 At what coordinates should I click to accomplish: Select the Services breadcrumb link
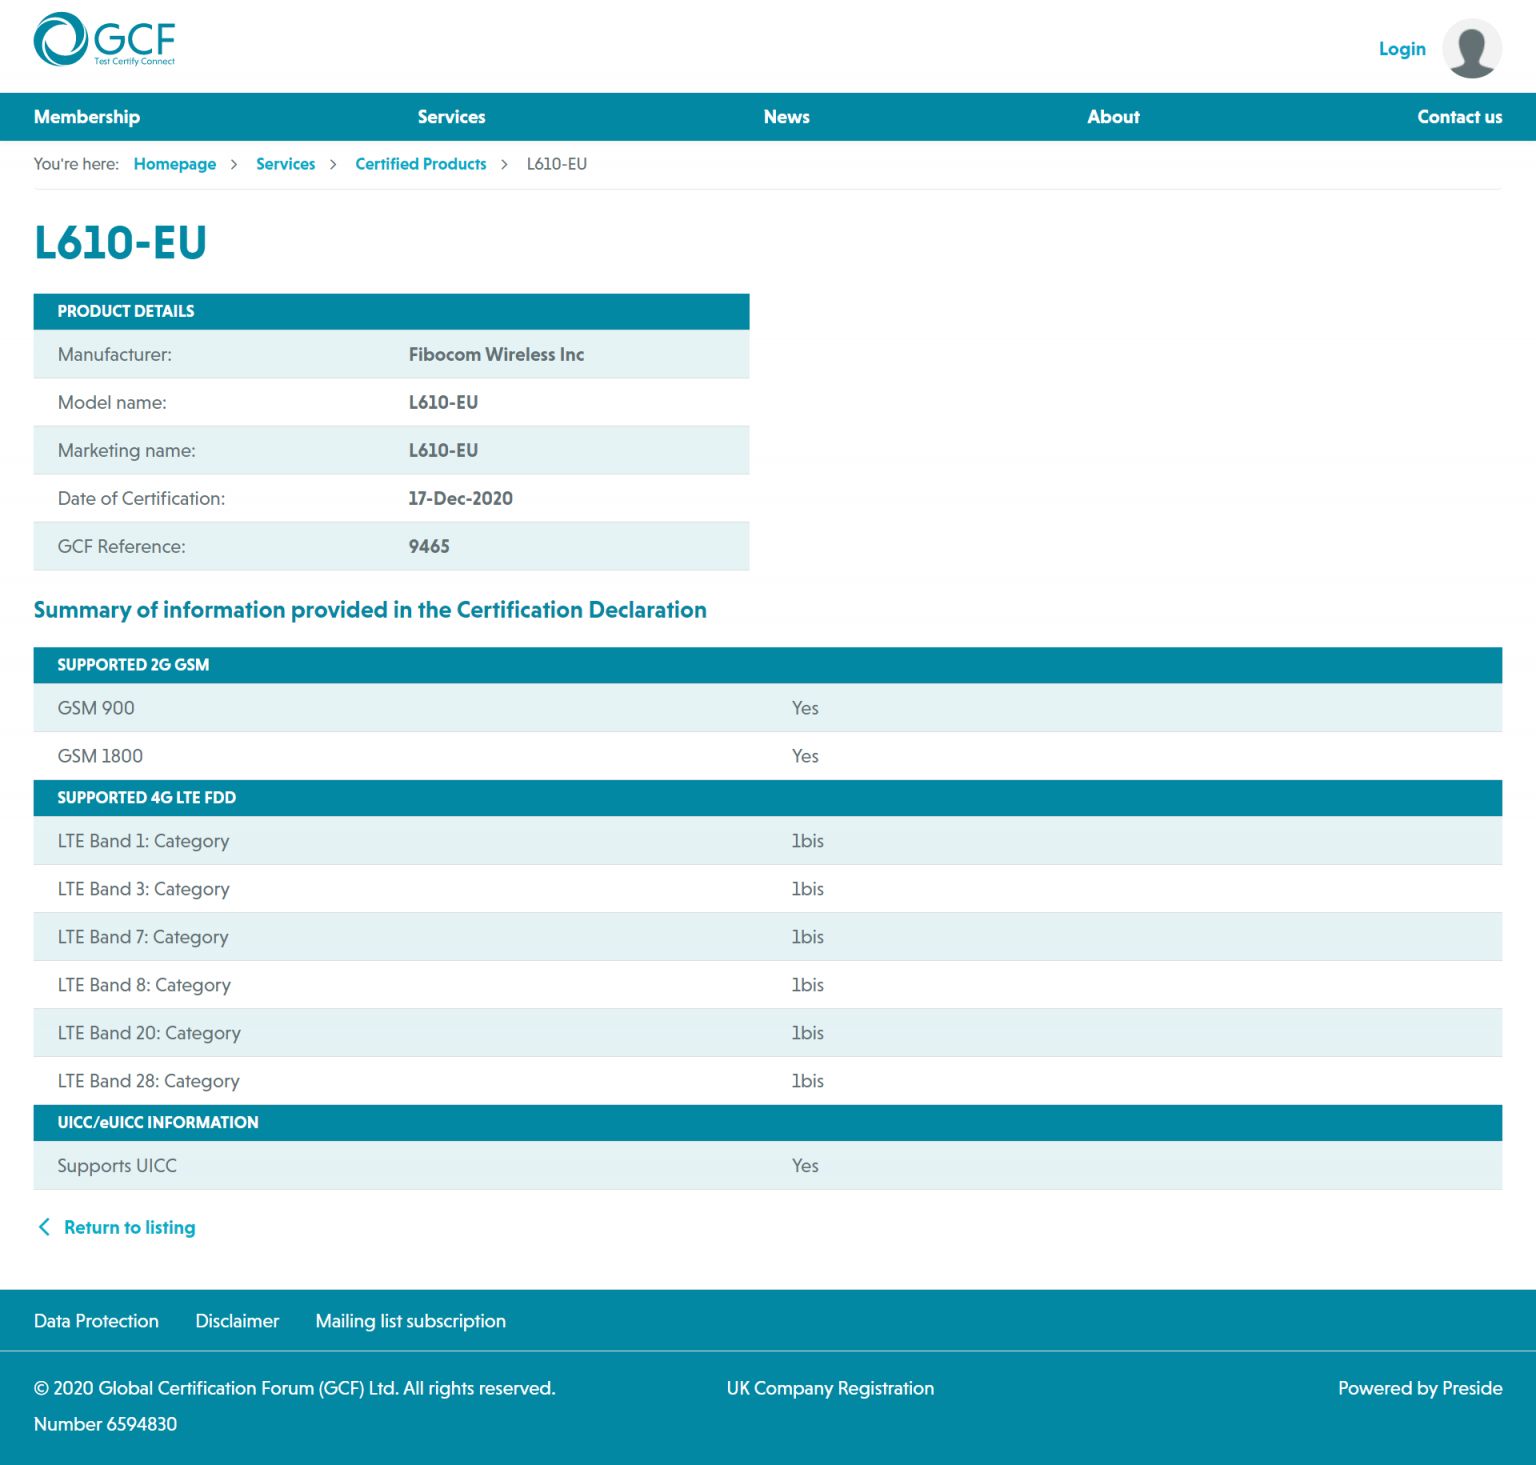tap(285, 164)
